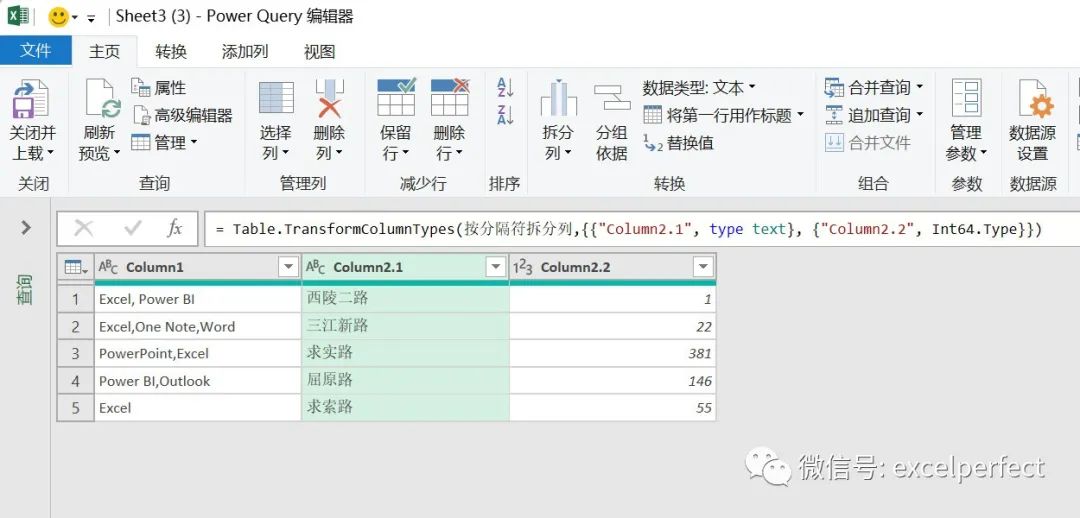Image resolution: width=1080 pixels, height=518 pixels.
Task: Open the File tab (文件)
Action: click(x=36, y=51)
